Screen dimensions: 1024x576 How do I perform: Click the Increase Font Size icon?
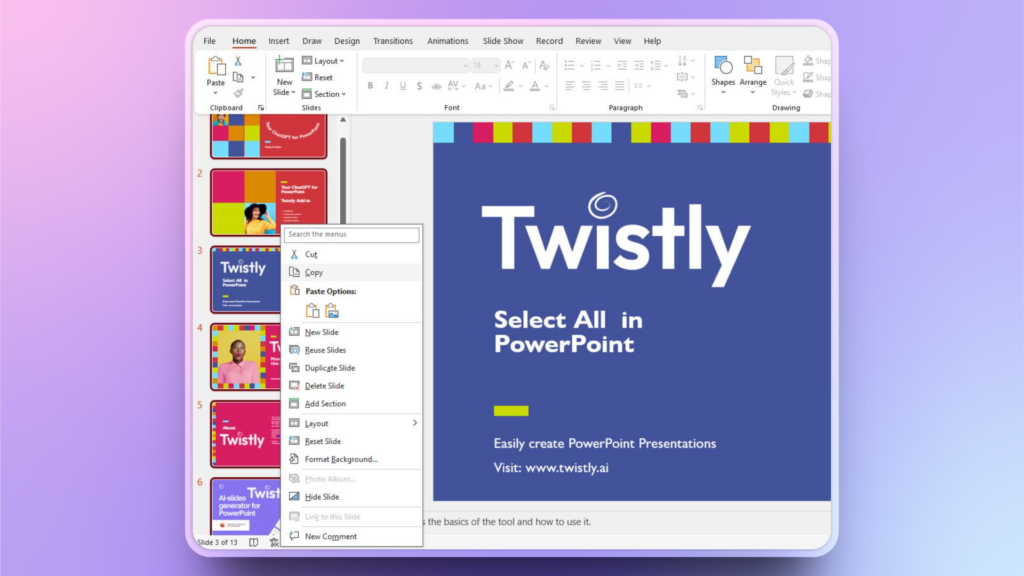[x=509, y=65]
